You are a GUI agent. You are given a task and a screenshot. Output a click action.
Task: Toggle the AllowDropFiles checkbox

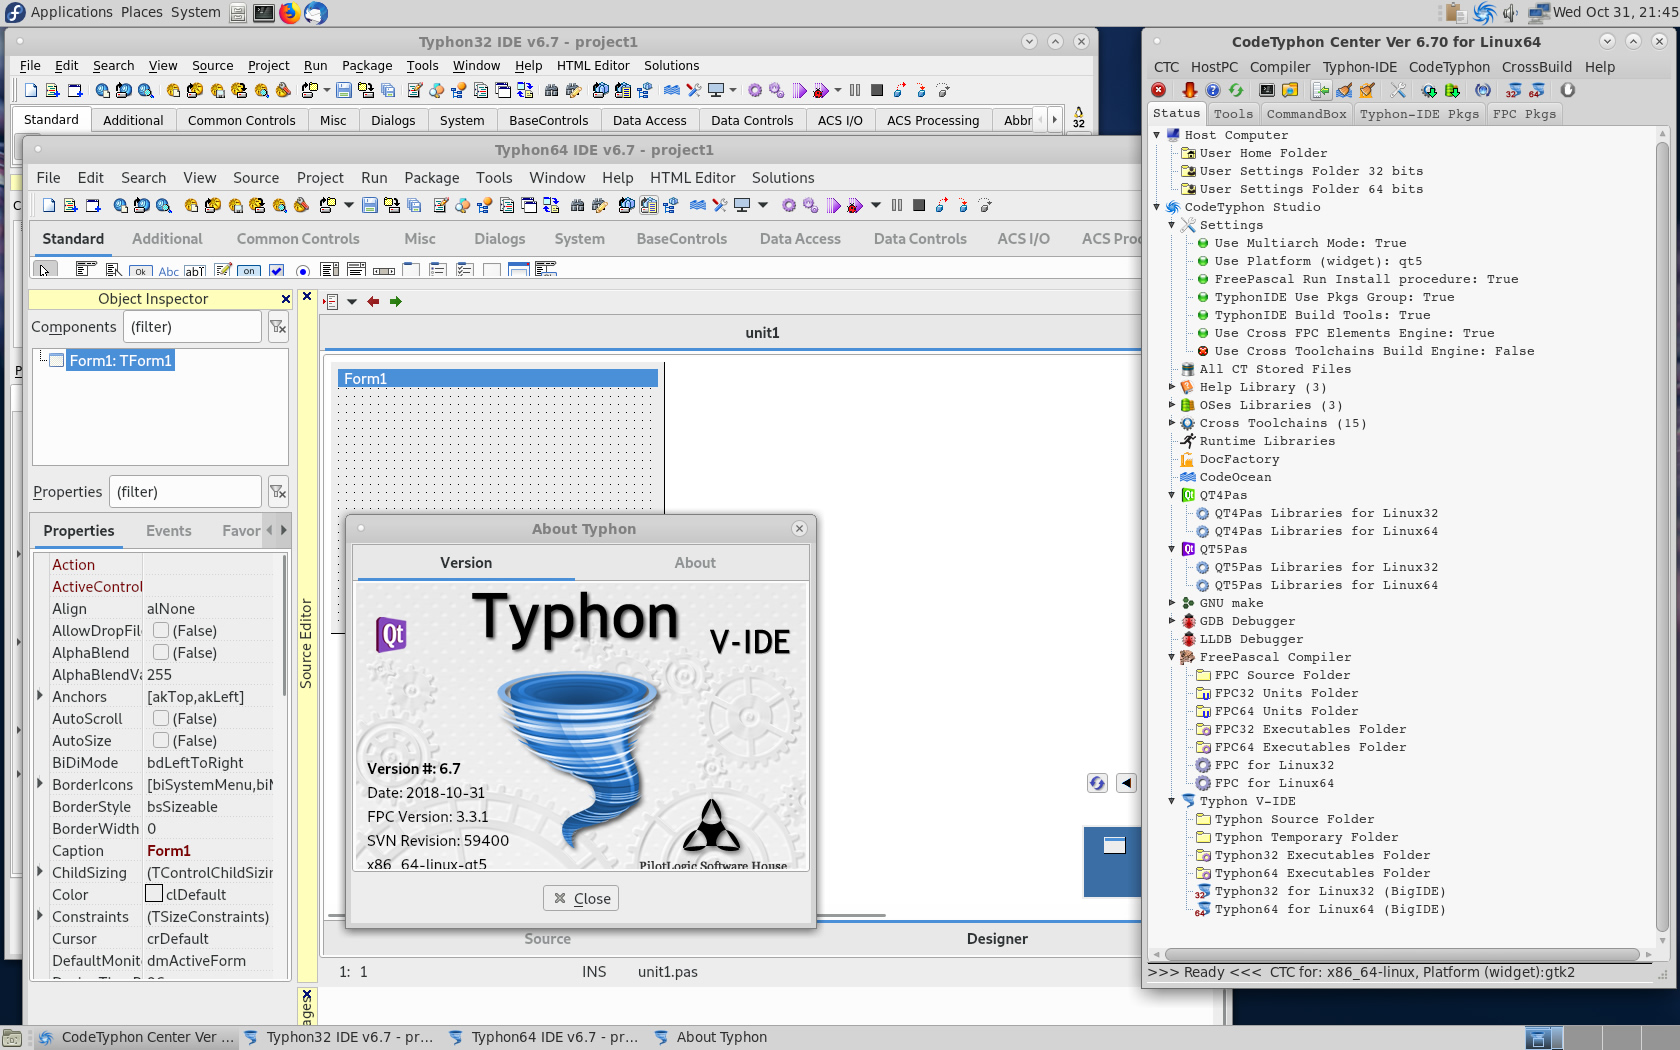tap(160, 630)
